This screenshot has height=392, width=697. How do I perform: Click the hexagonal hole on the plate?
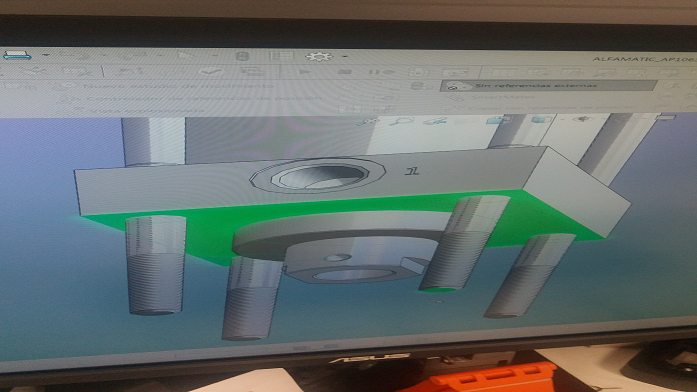point(317,175)
